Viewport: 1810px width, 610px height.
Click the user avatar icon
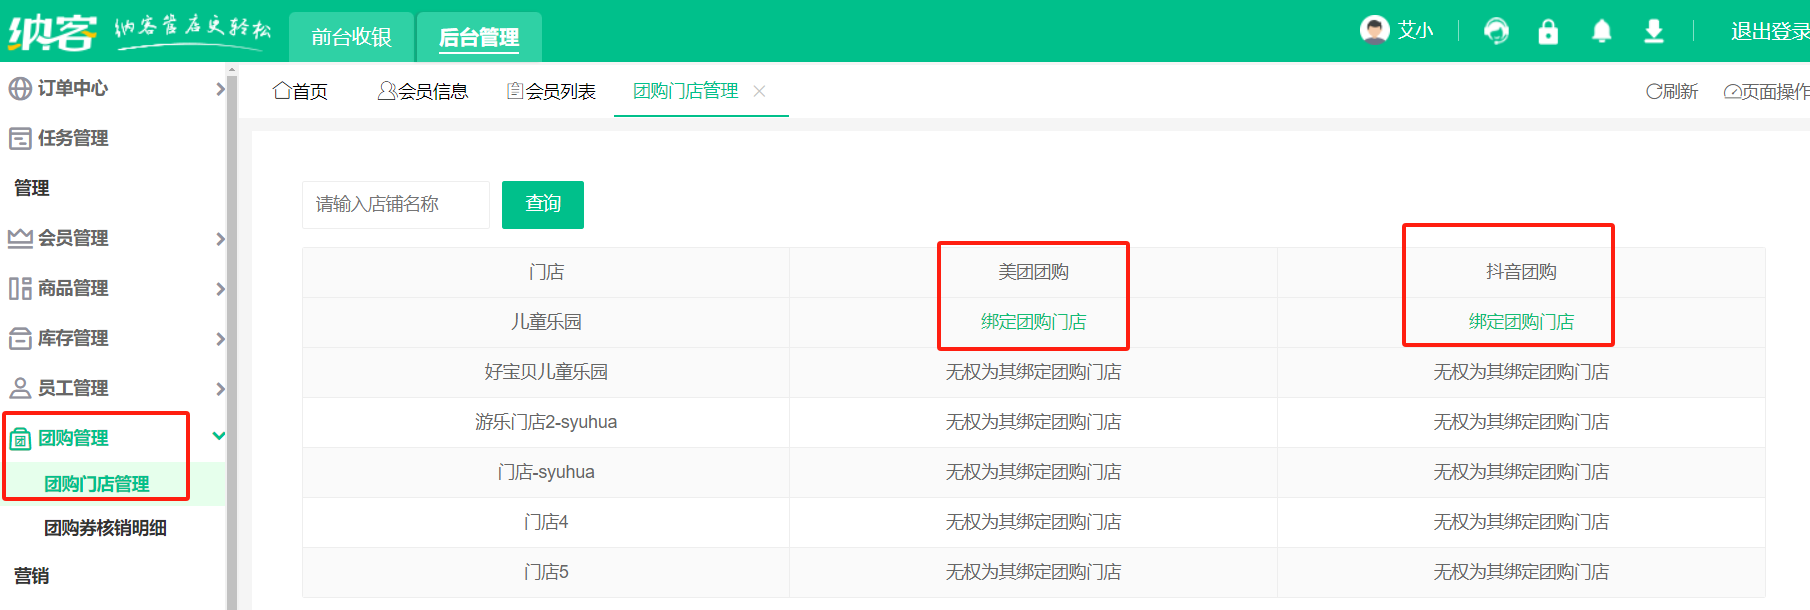[1375, 30]
